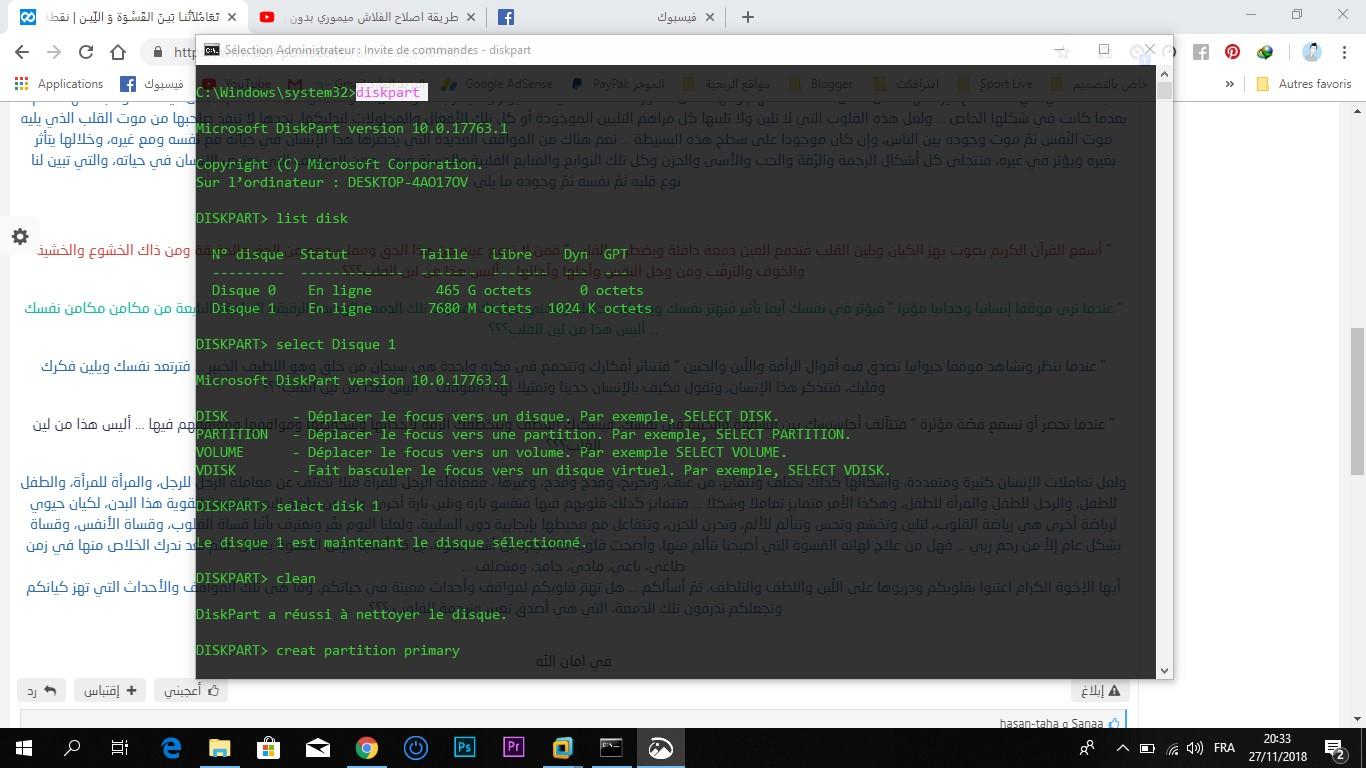The height and width of the screenshot is (768, 1366).
Task: Click إقتباس quote button
Action: coord(109,690)
